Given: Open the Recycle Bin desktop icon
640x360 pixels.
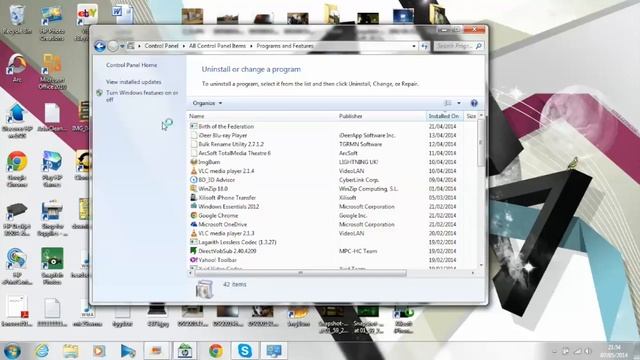Looking at the screenshot, I should pyautogui.click(x=17, y=20).
